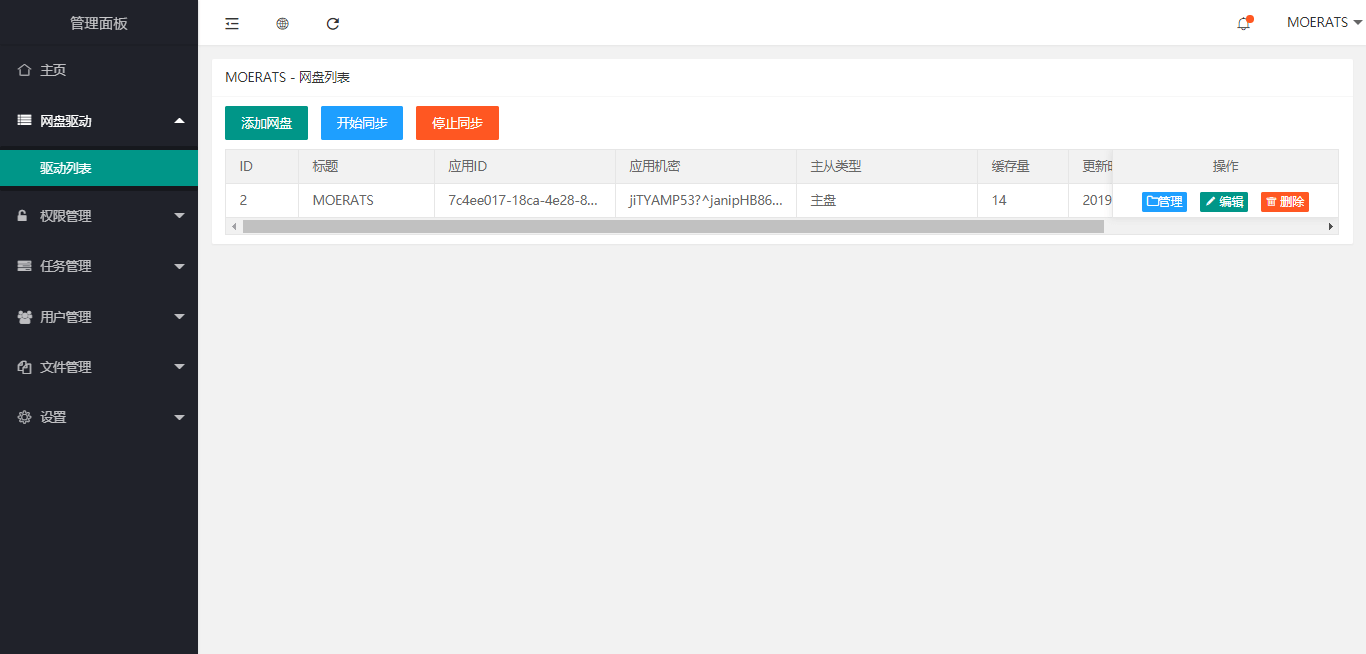This screenshot has height=654, width=1366.
Task: Open 任务管理 menu item
Action: click(99, 266)
